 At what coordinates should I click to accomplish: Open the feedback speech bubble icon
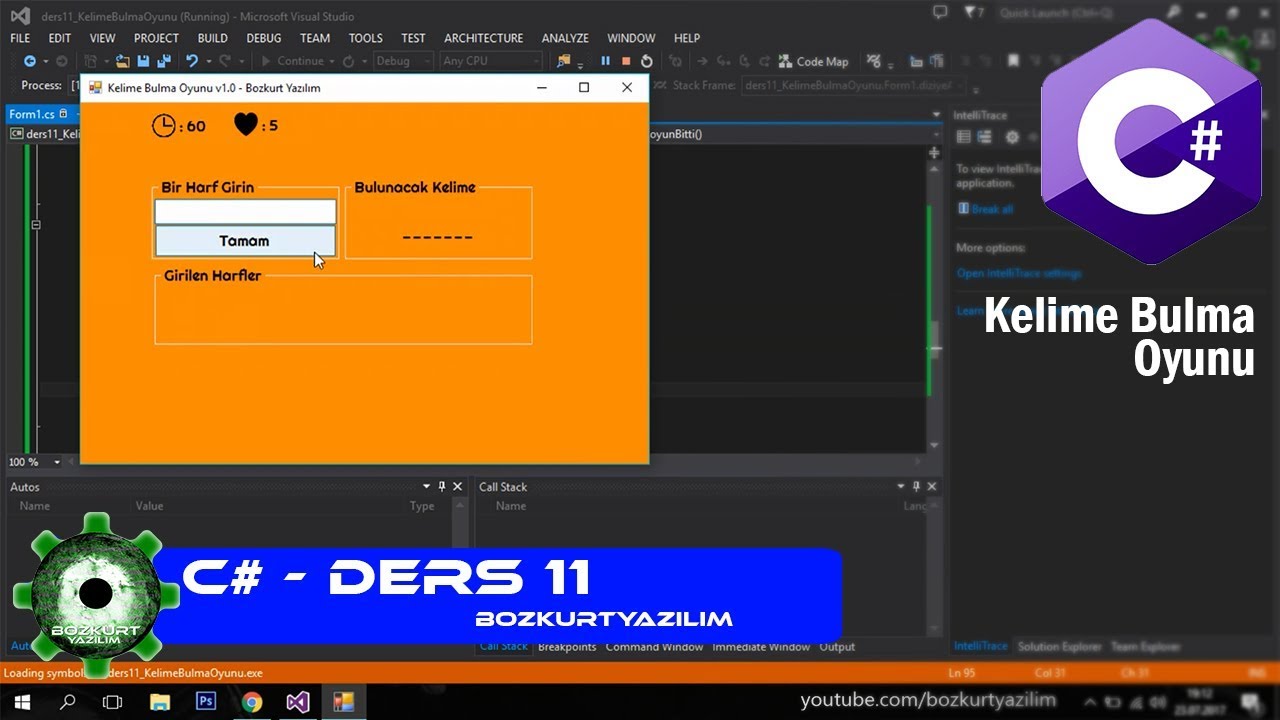click(939, 12)
